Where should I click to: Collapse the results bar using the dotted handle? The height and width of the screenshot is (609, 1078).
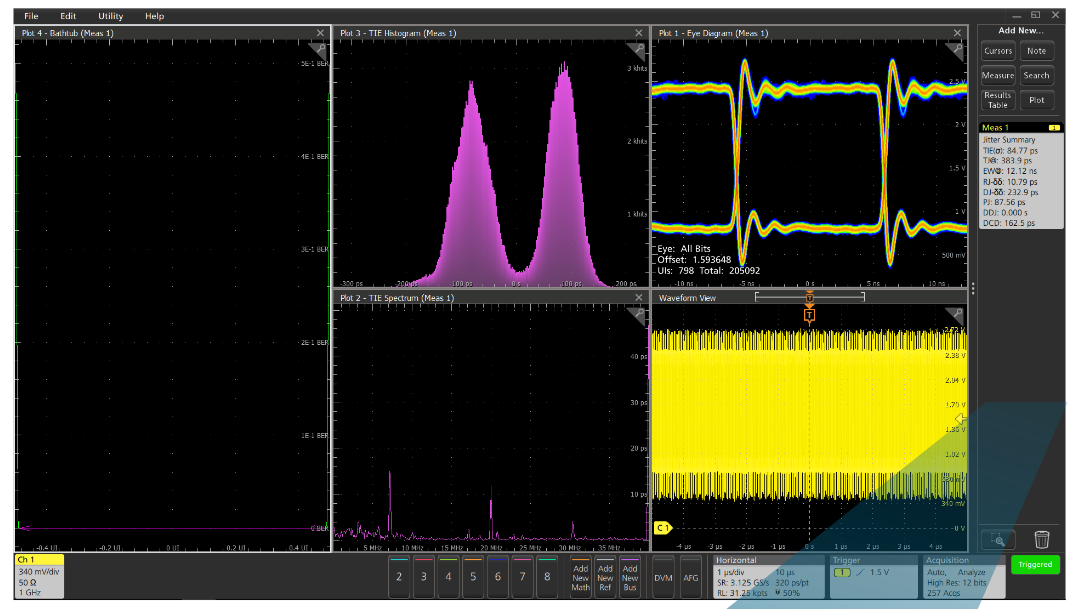coord(972,288)
